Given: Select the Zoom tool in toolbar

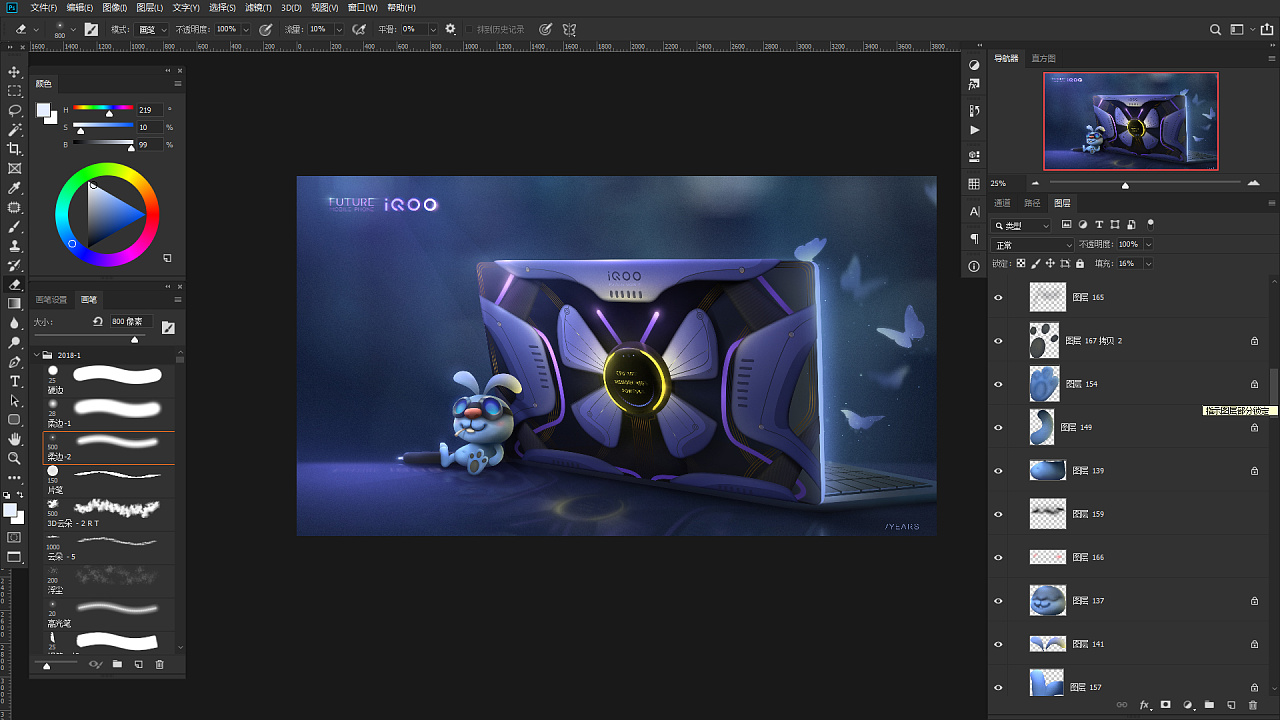Looking at the screenshot, I should click(15, 458).
